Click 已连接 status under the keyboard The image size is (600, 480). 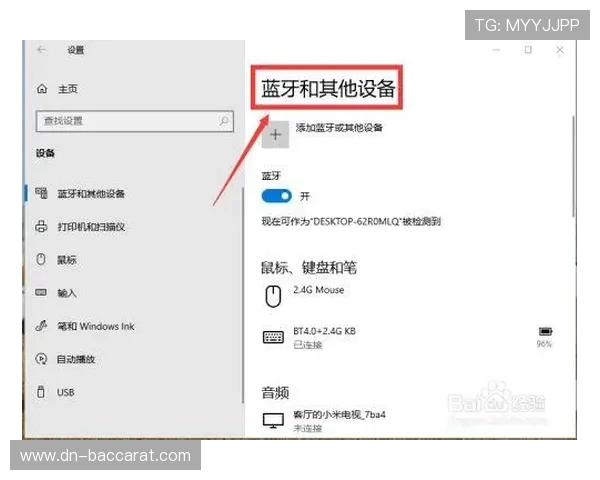click(308, 345)
